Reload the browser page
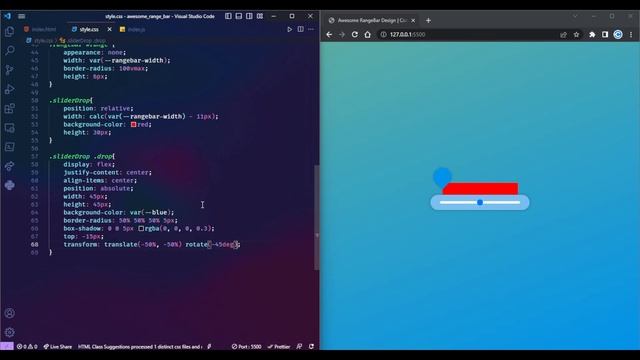The width and height of the screenshot is (640, 360). tap(355, 35)
